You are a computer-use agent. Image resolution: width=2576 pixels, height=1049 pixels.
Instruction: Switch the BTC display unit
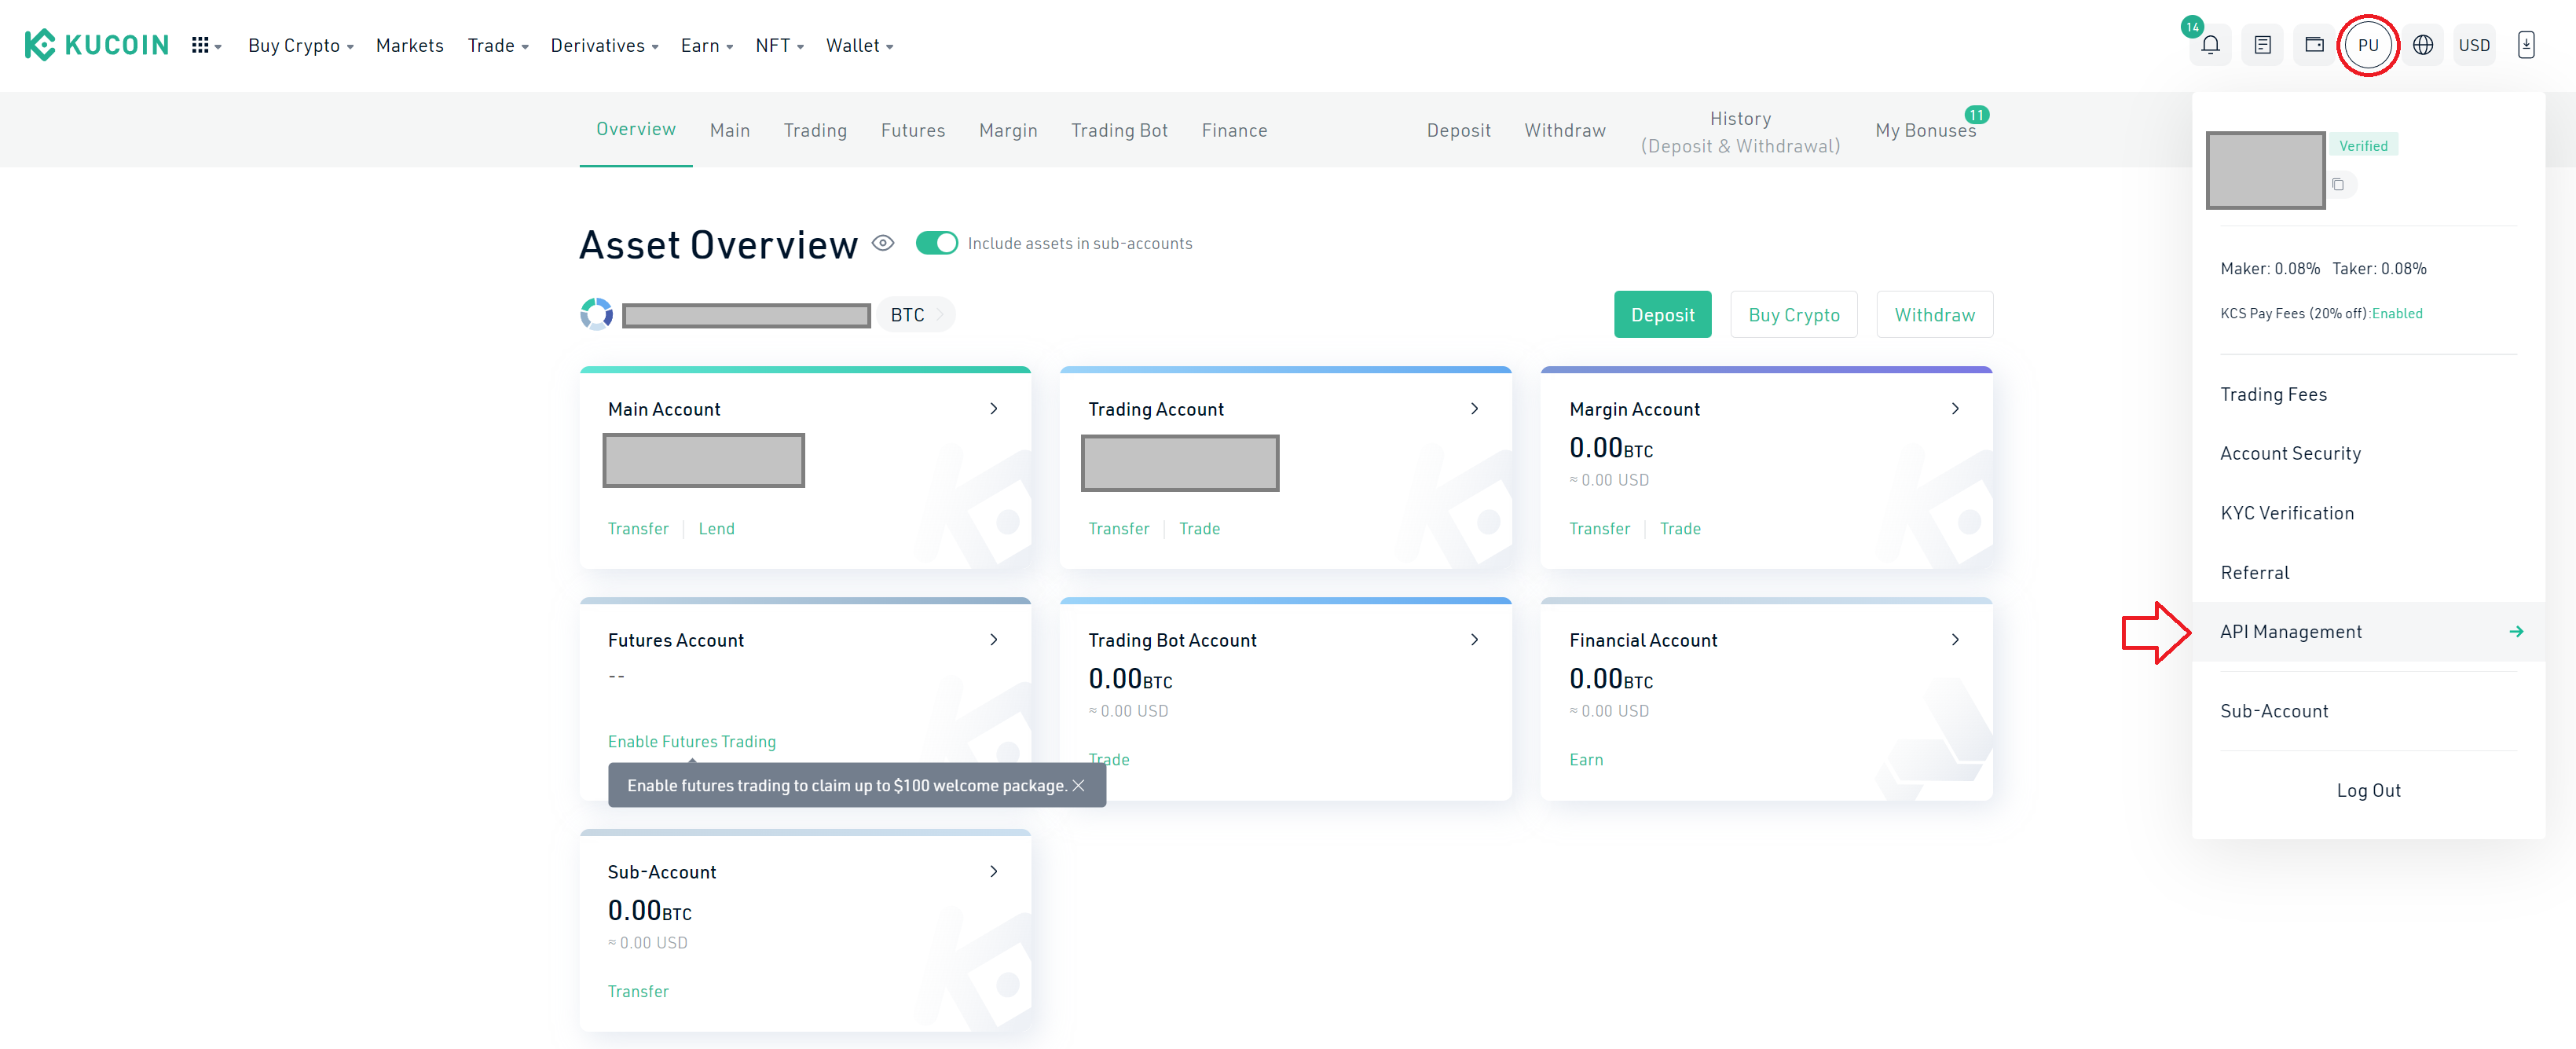(x=916, y=315)
